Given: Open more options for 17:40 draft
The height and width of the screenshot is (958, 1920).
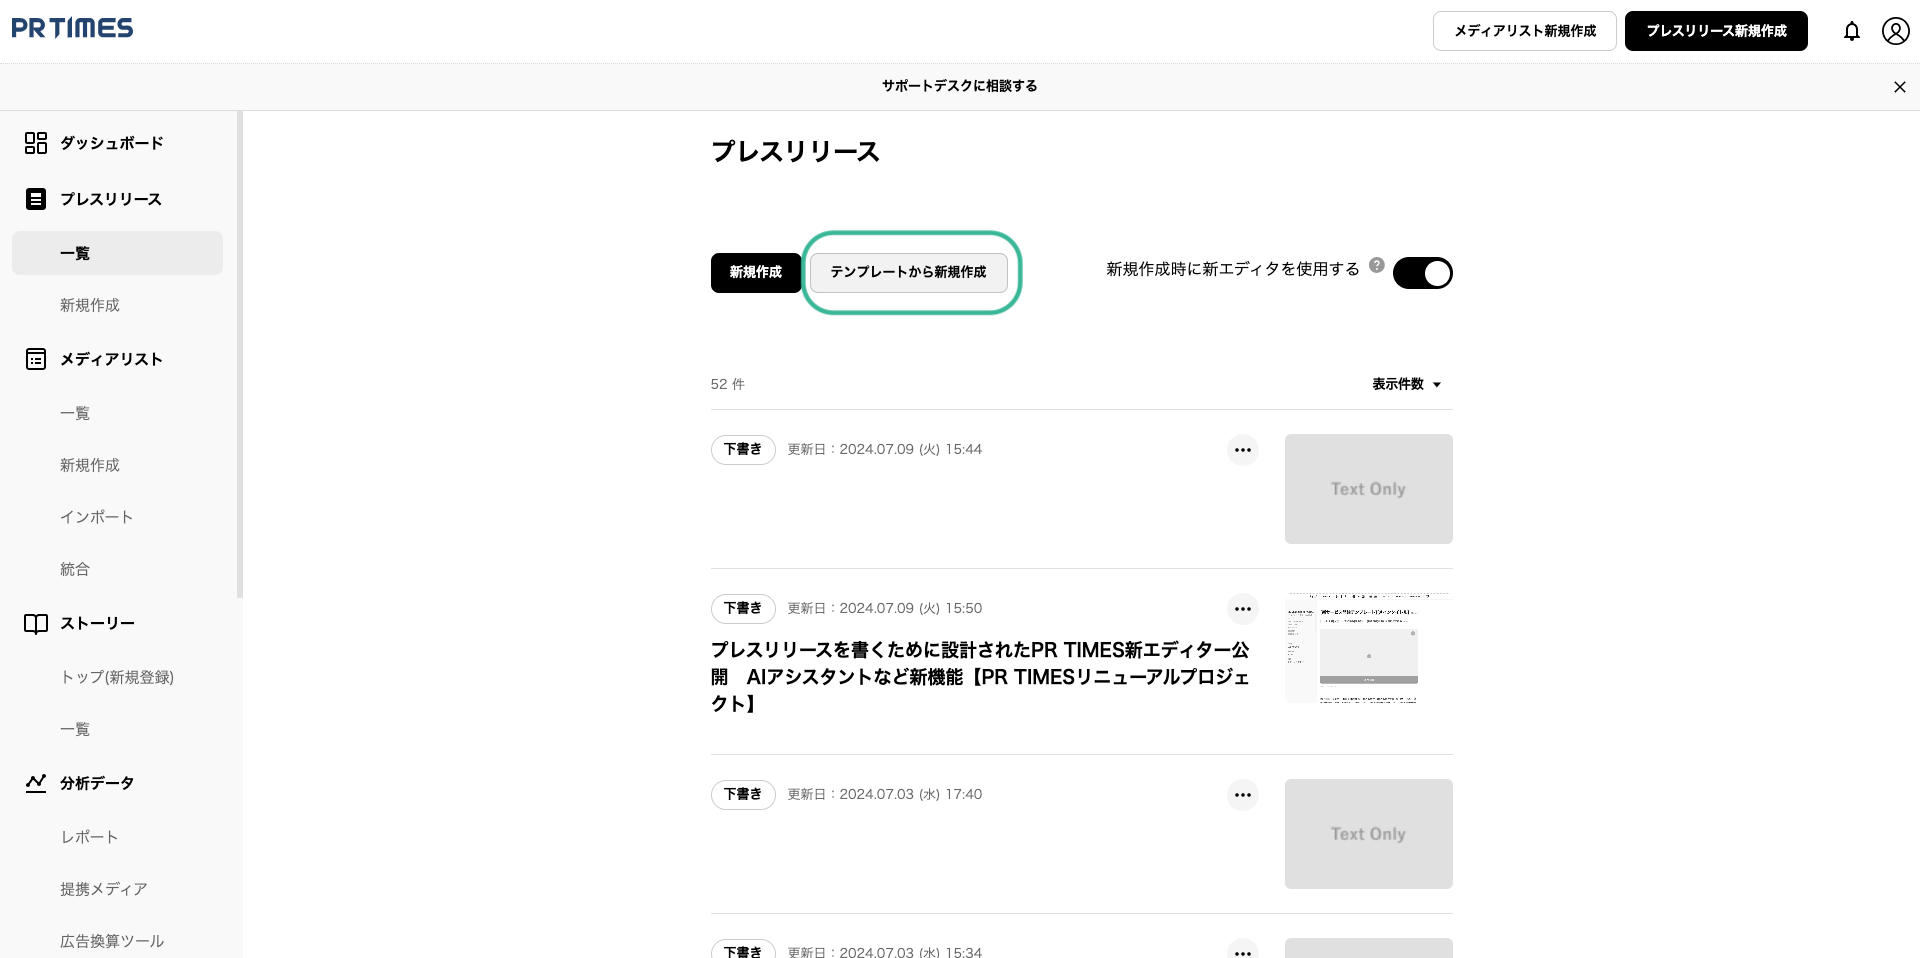Looking at the screenshot, I should click(x=1243, y=795).
